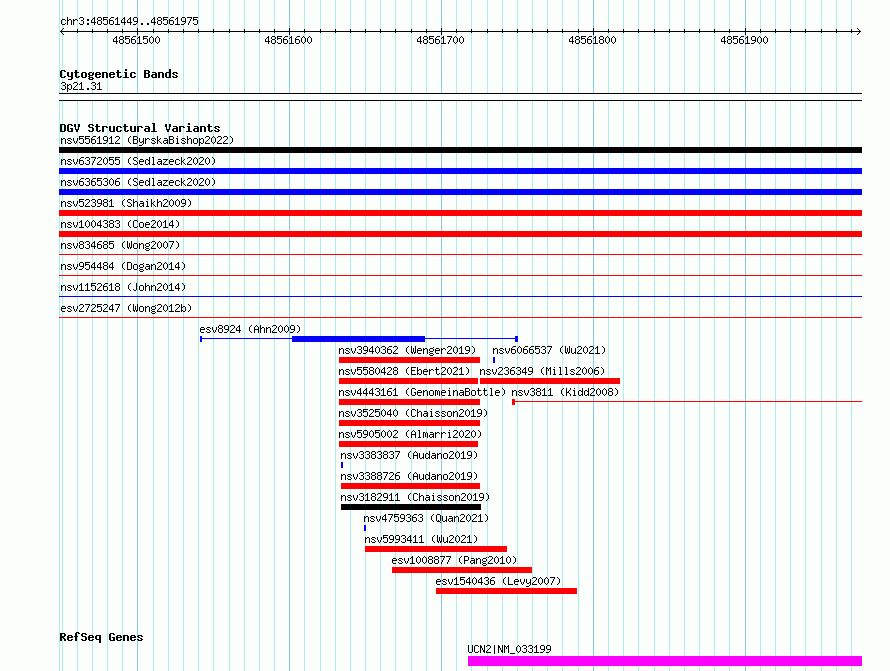Click the ruler's right arrow end
The width and height of the screenshot is (890, 671).
point(859,32)
